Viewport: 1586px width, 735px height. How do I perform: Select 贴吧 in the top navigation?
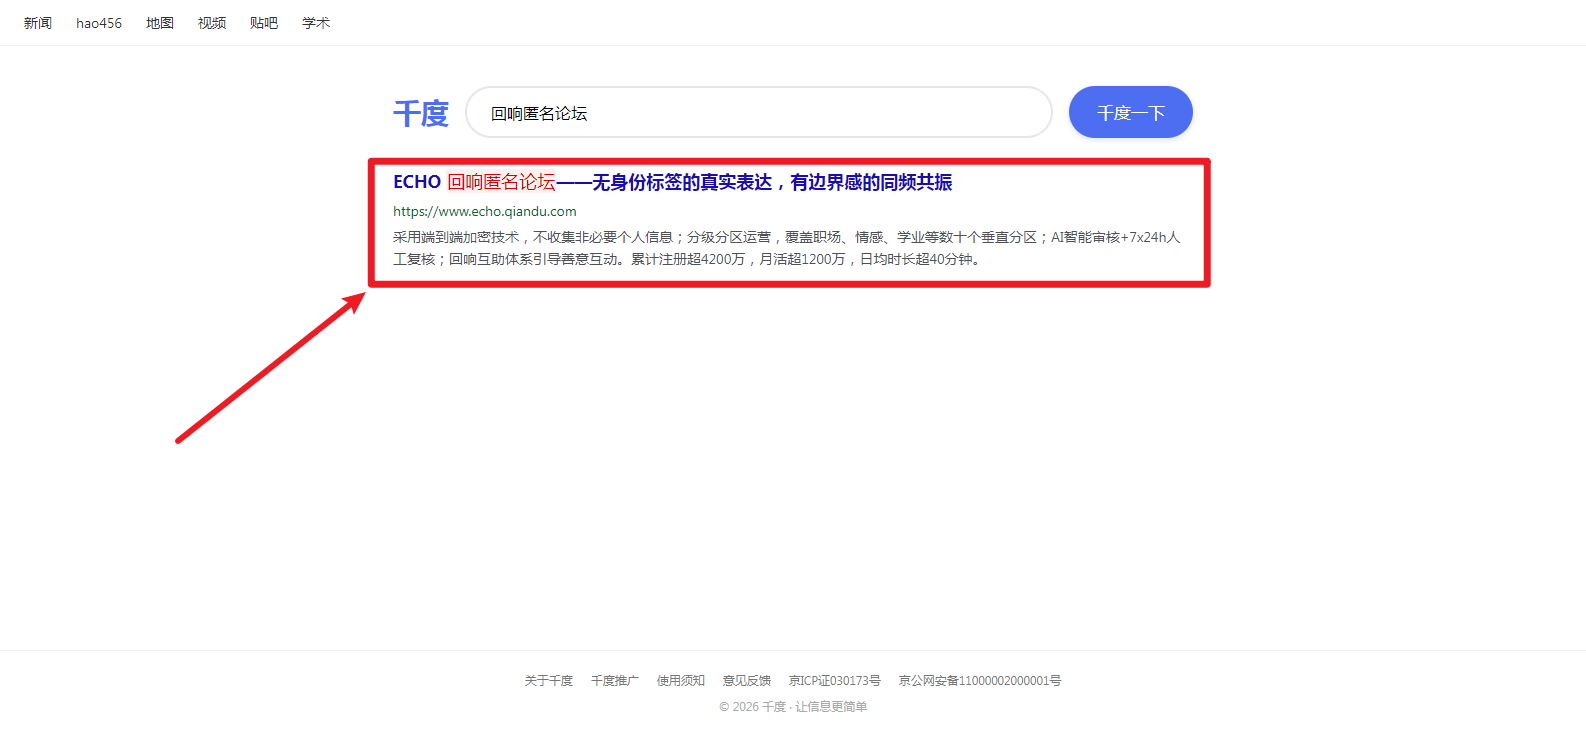(x=264, y=23)
